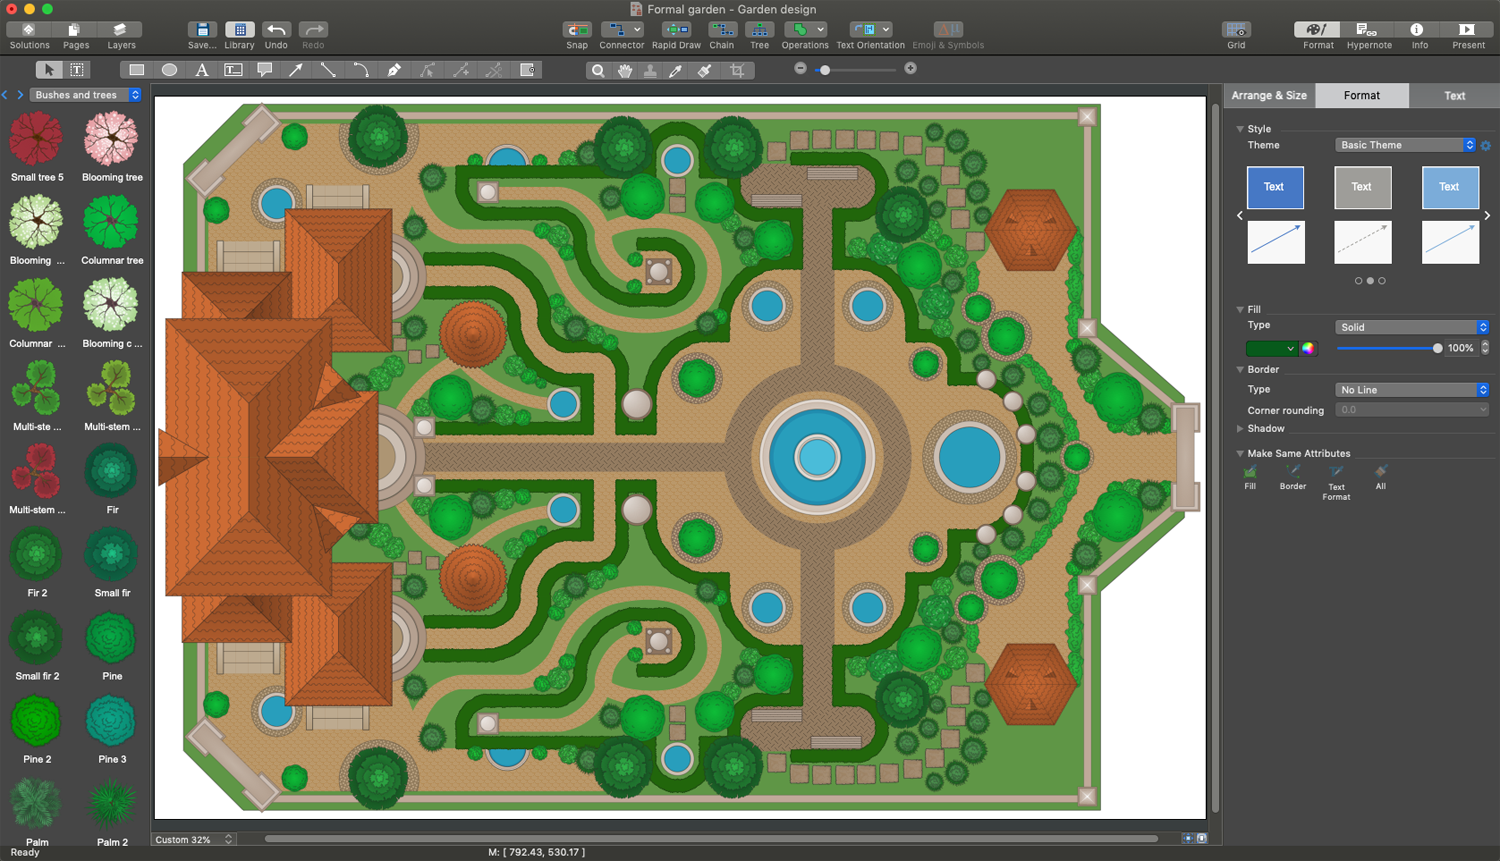The image size is (1500, 861).
Task: Click the Rapid Draw icon
Action: (x=676, y=30)
